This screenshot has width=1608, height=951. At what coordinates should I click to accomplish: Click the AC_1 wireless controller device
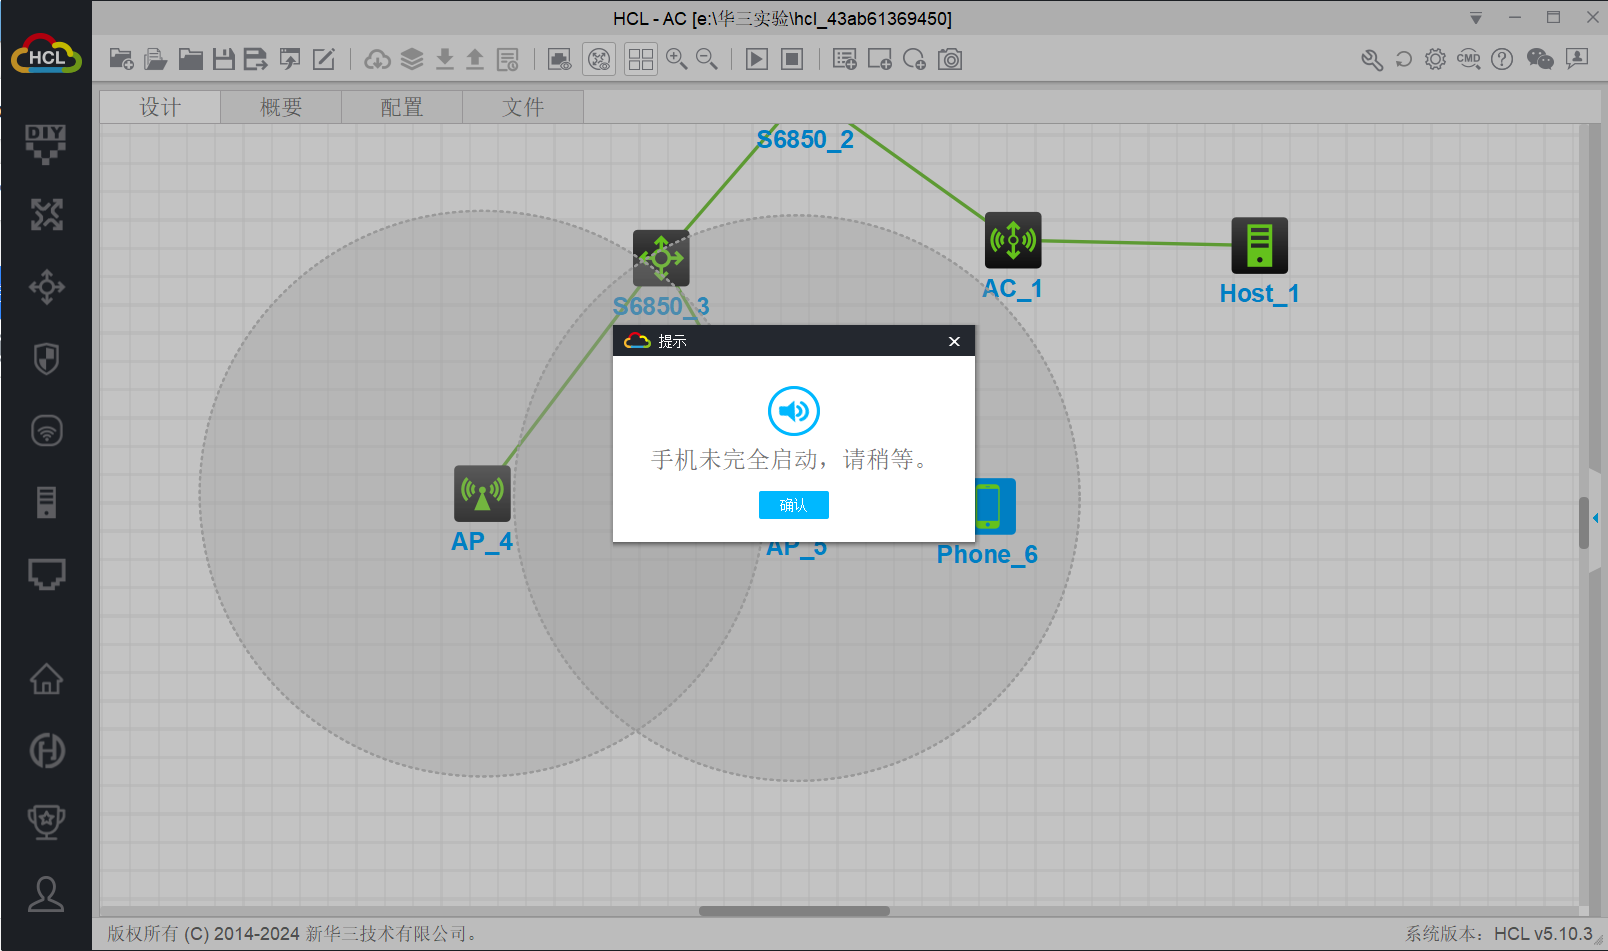pos(1012,240)
